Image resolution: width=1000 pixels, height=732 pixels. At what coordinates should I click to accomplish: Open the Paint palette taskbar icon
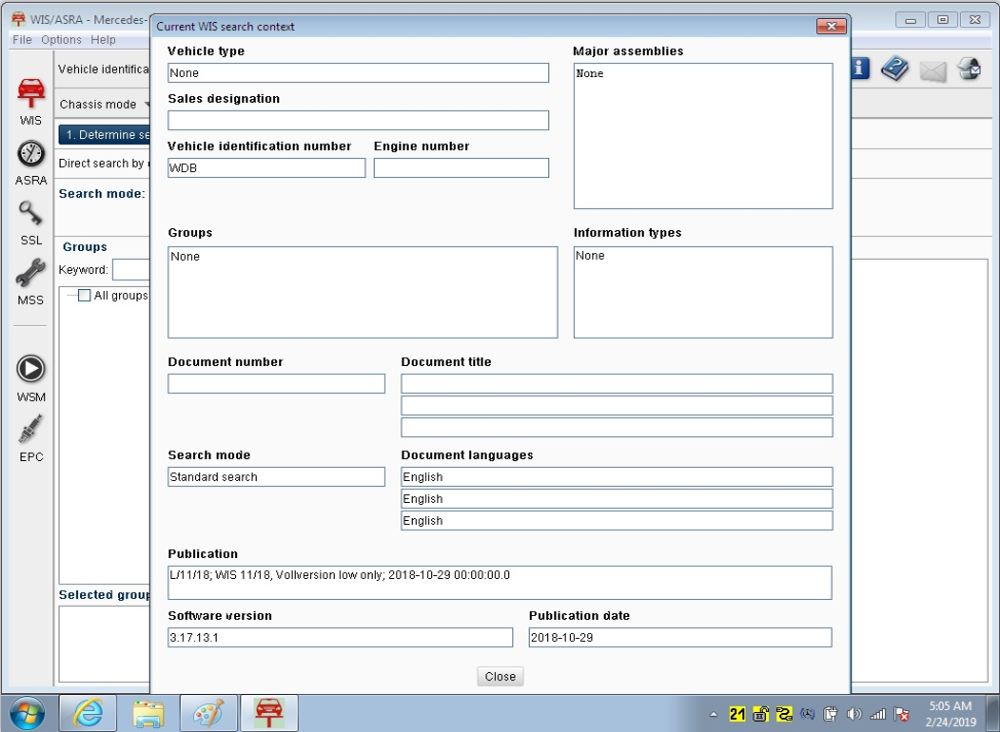coord(209,713)
